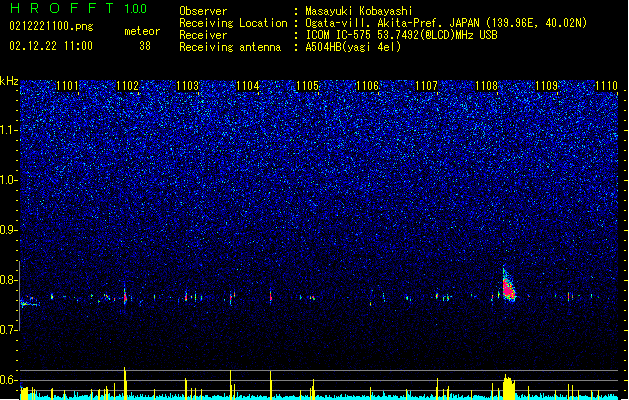The height and width of the screenshot is (400, 629).
Task: Click the wide yellow power burst below 1108
Action: point(509,387)
